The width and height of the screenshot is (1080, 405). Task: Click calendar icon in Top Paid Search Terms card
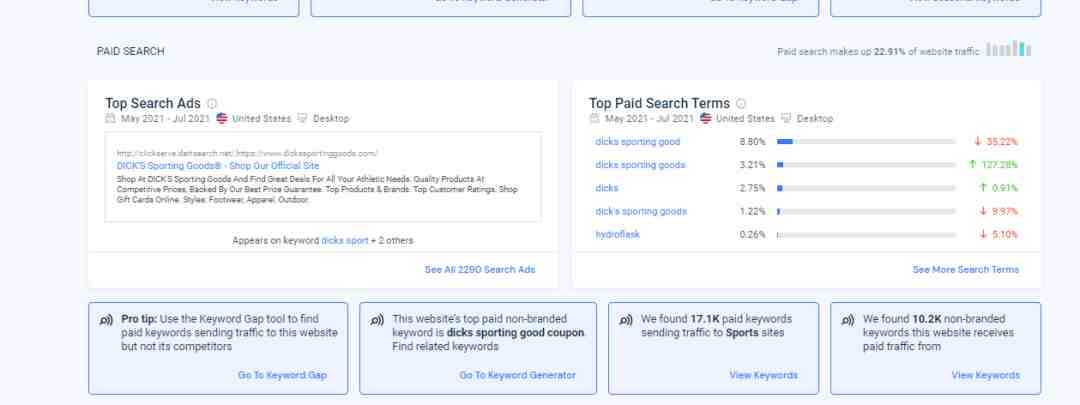coord(594,118)
